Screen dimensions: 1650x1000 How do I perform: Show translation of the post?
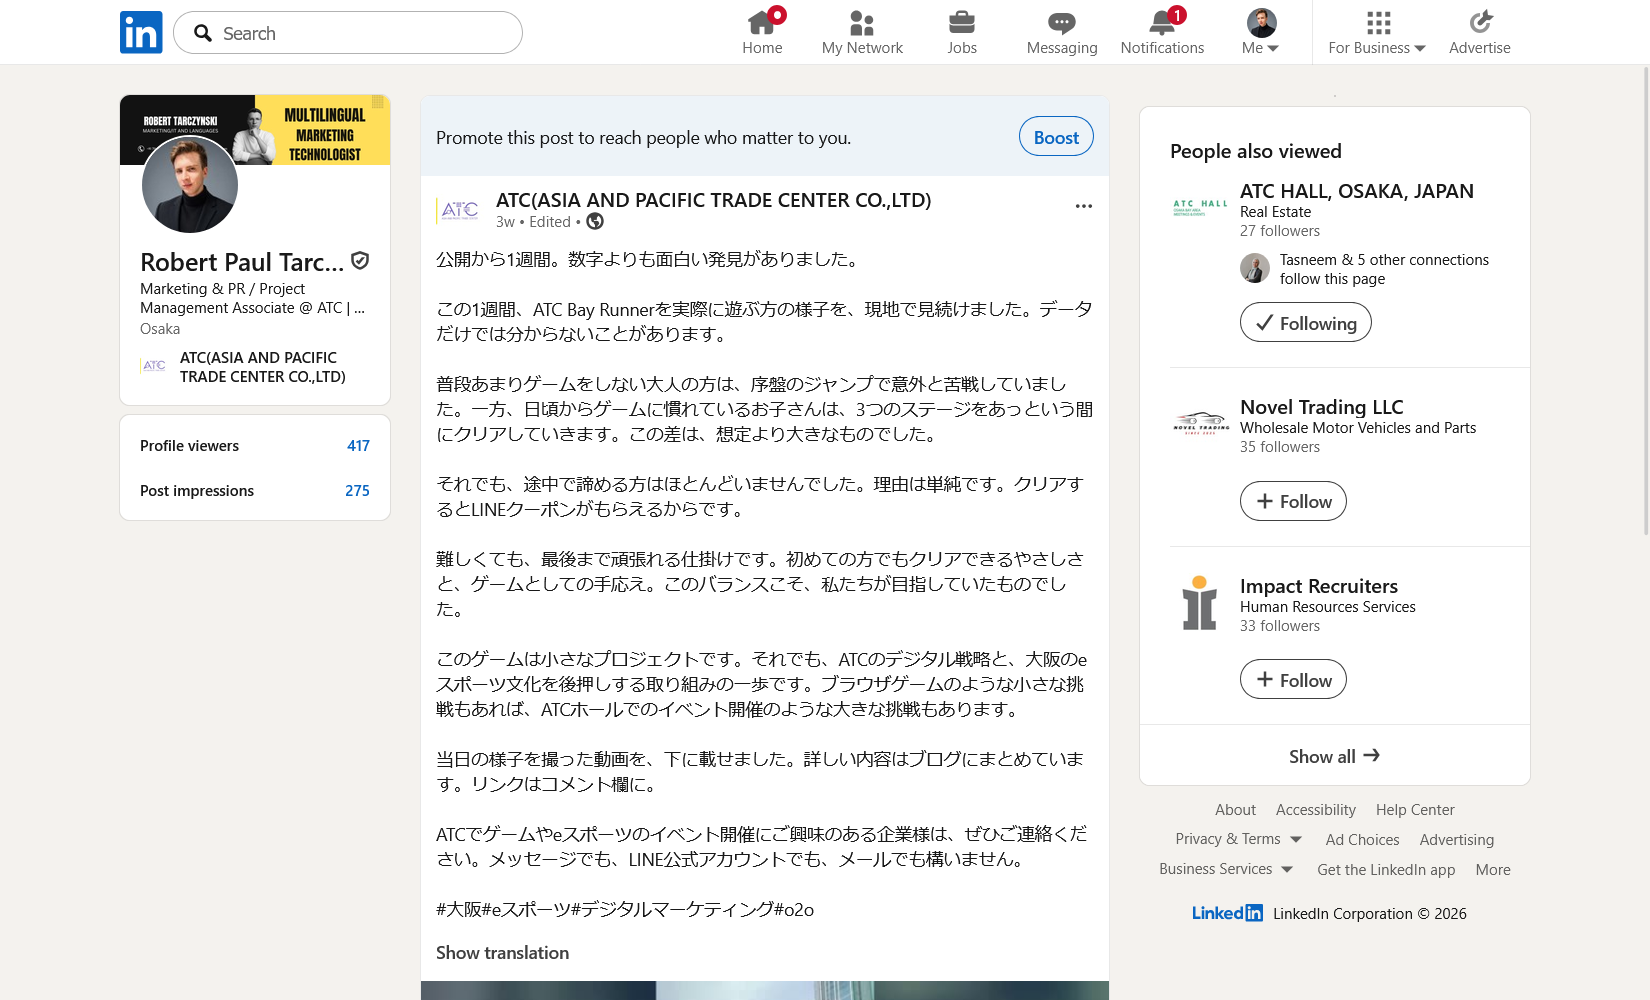[x=502, y=953]
